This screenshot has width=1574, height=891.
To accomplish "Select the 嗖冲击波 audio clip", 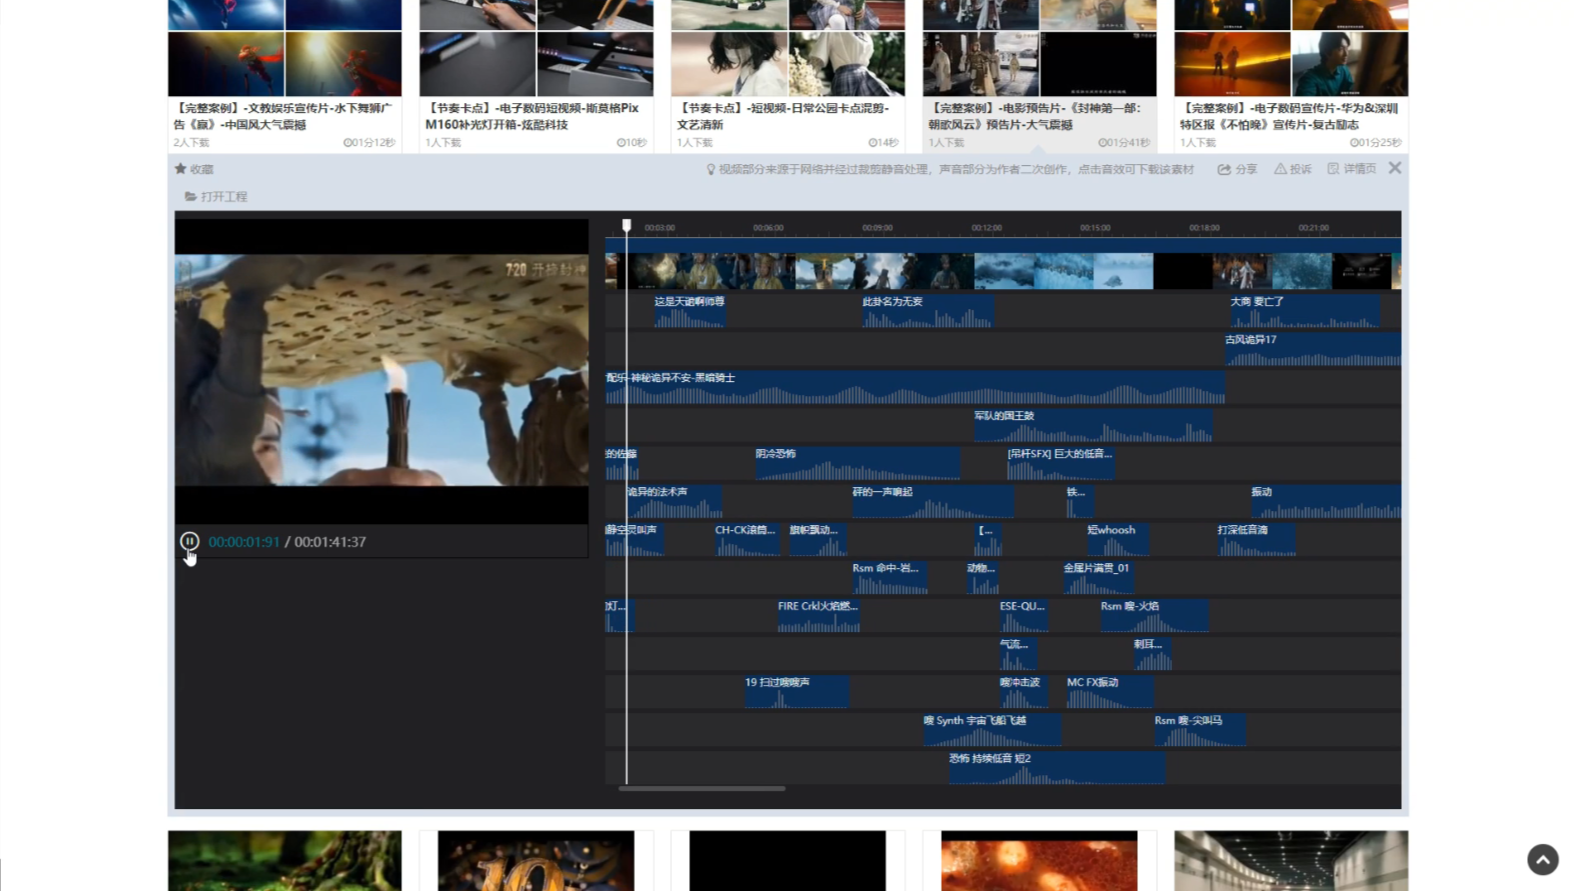I will click(1022, 691).
